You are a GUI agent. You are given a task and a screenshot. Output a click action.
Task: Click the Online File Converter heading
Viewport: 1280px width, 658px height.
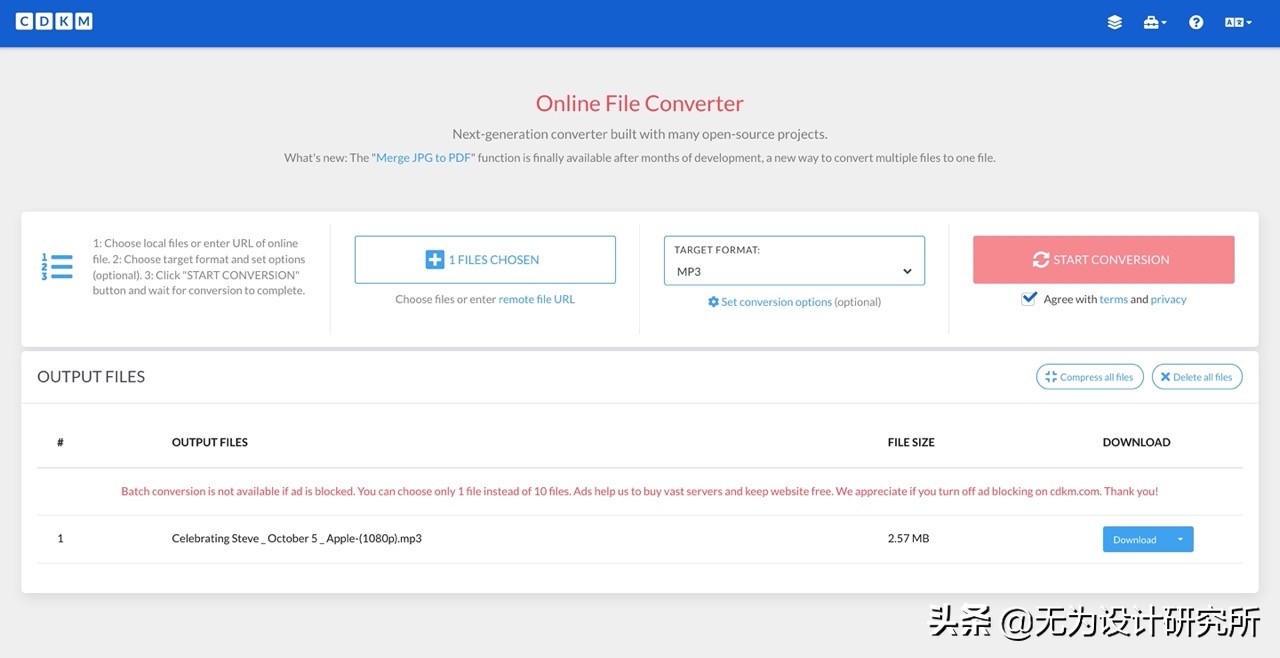click(x=640, y=104)
